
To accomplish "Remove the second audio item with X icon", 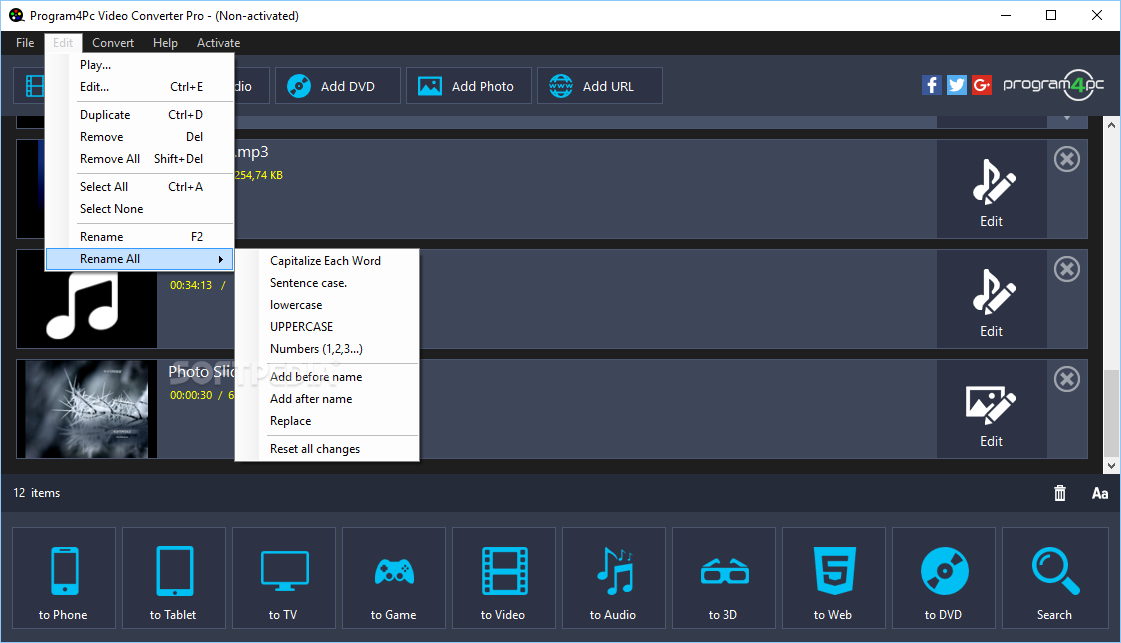I will click(x=1067, y=269).
